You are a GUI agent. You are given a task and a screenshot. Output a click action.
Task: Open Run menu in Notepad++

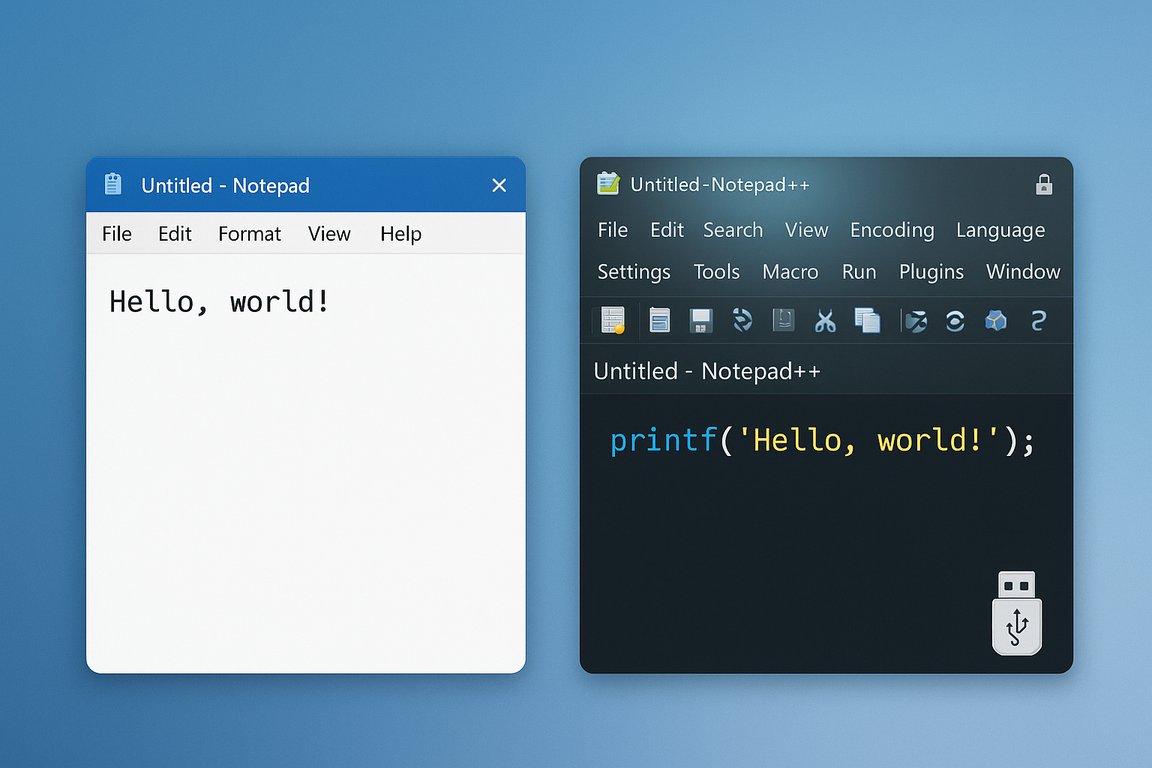click(x=860, y=272)
